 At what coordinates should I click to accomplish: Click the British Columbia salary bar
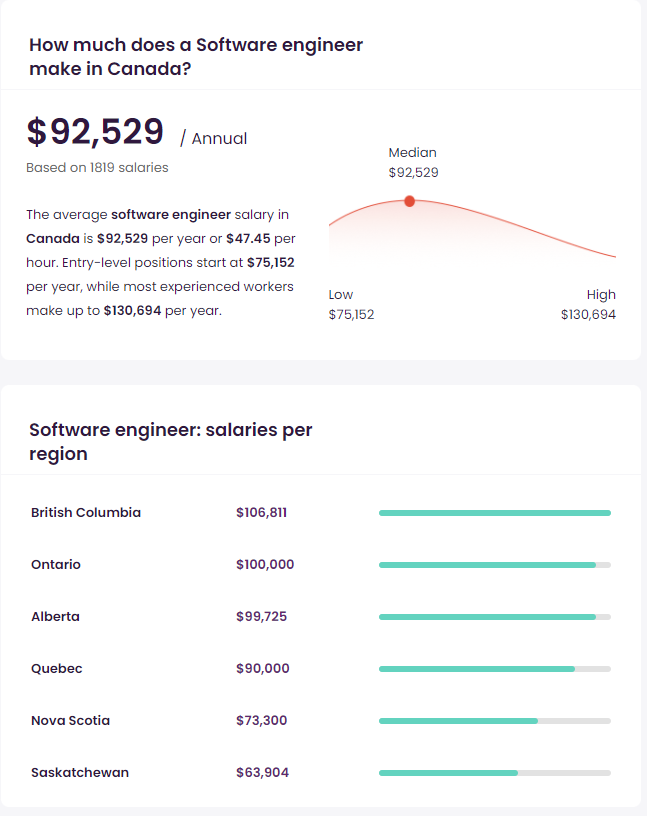(494, 513)
